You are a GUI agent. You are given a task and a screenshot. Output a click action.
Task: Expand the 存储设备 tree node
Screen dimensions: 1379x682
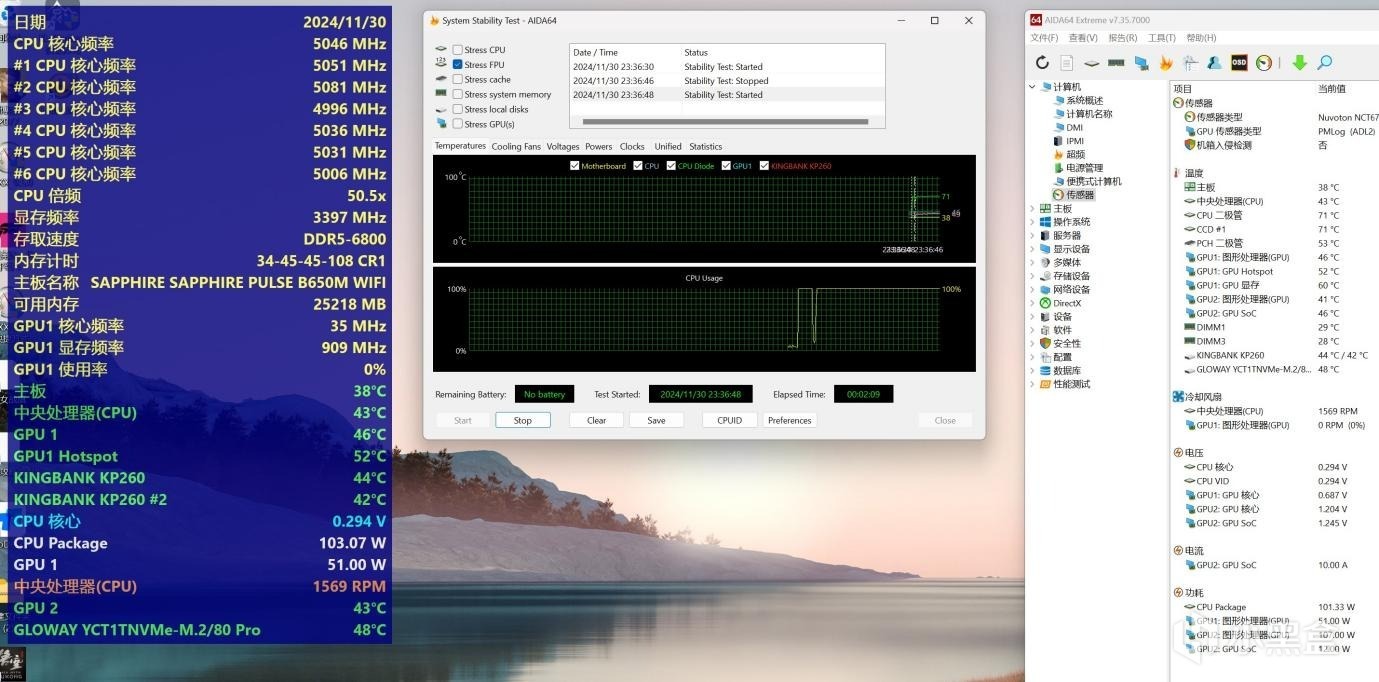tap(1033, 276)
